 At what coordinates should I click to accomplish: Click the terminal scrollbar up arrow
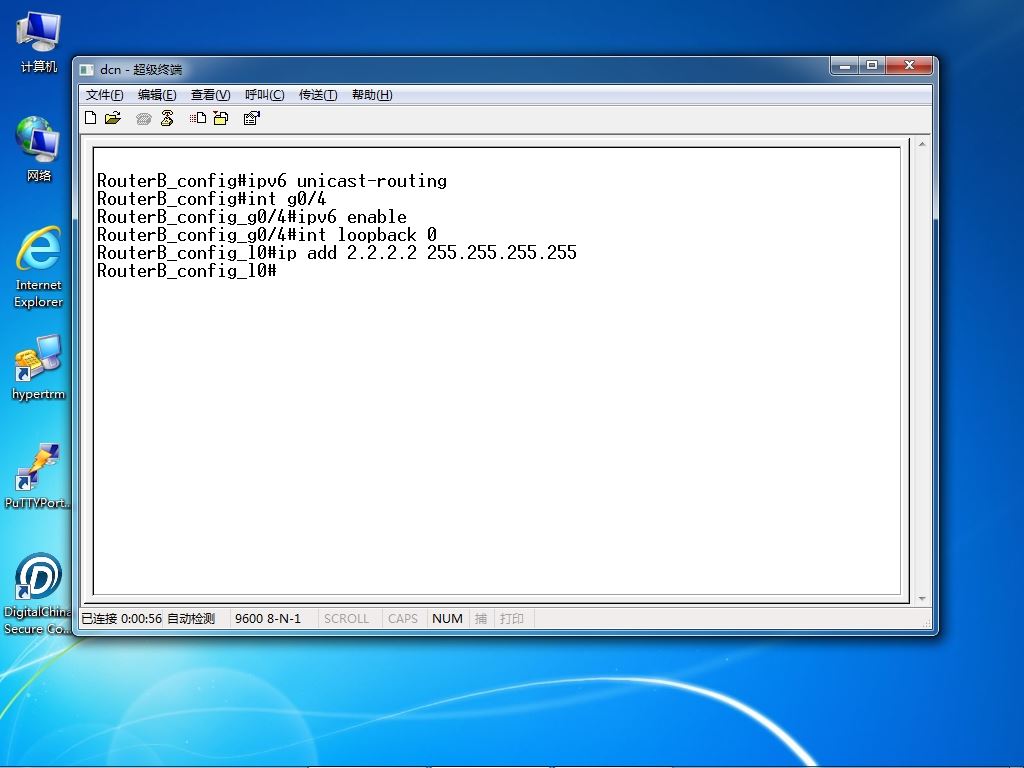coord(921,144)
